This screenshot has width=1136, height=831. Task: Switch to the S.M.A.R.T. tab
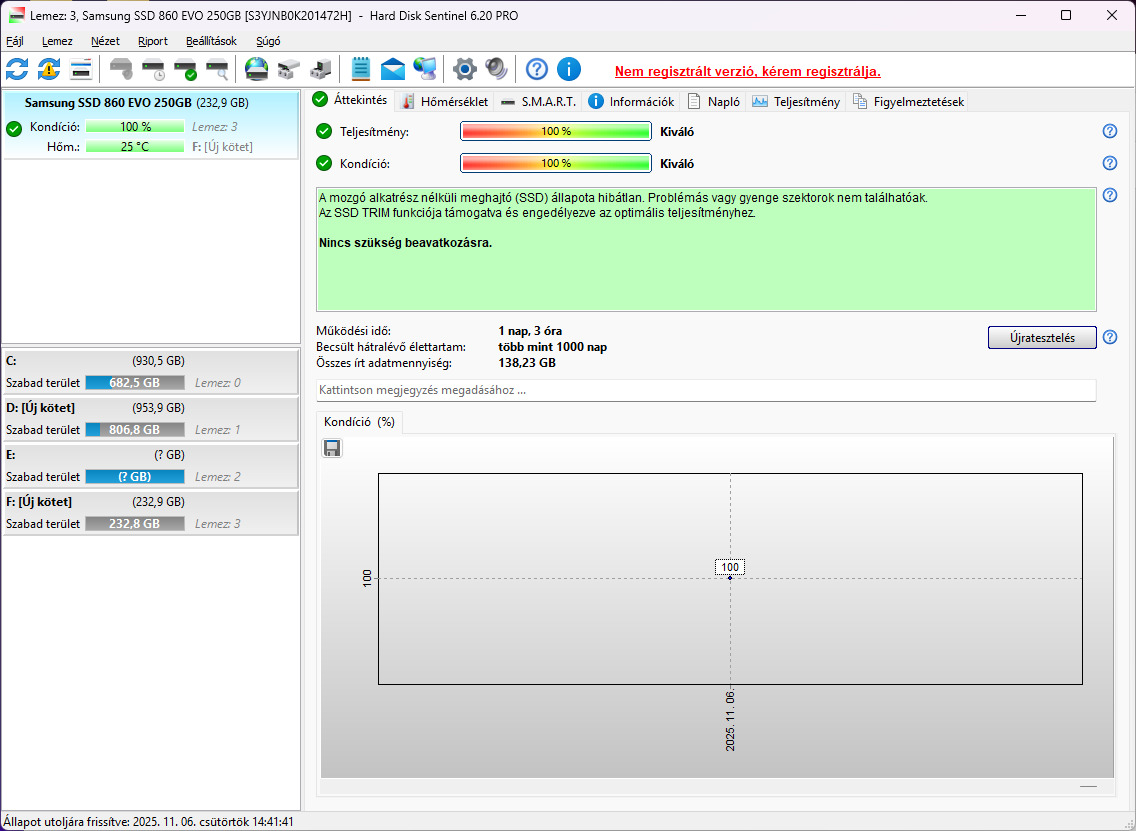[x=539, y=101]
